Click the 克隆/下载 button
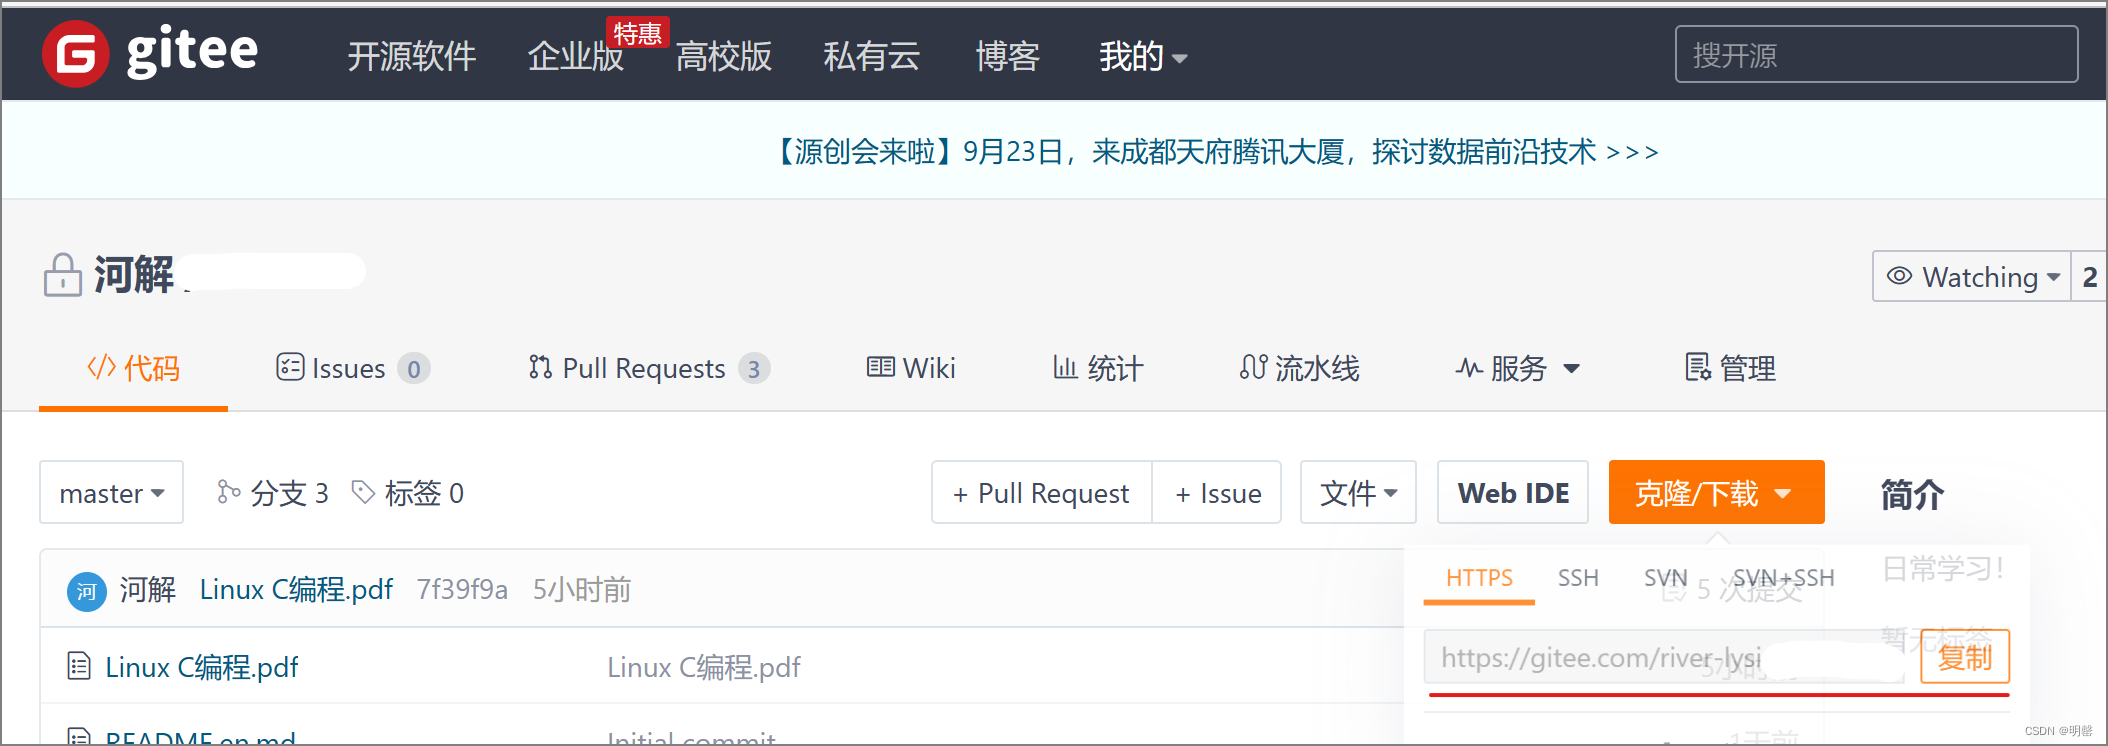The image size is (2108, 746). (x=1716, y=492)
